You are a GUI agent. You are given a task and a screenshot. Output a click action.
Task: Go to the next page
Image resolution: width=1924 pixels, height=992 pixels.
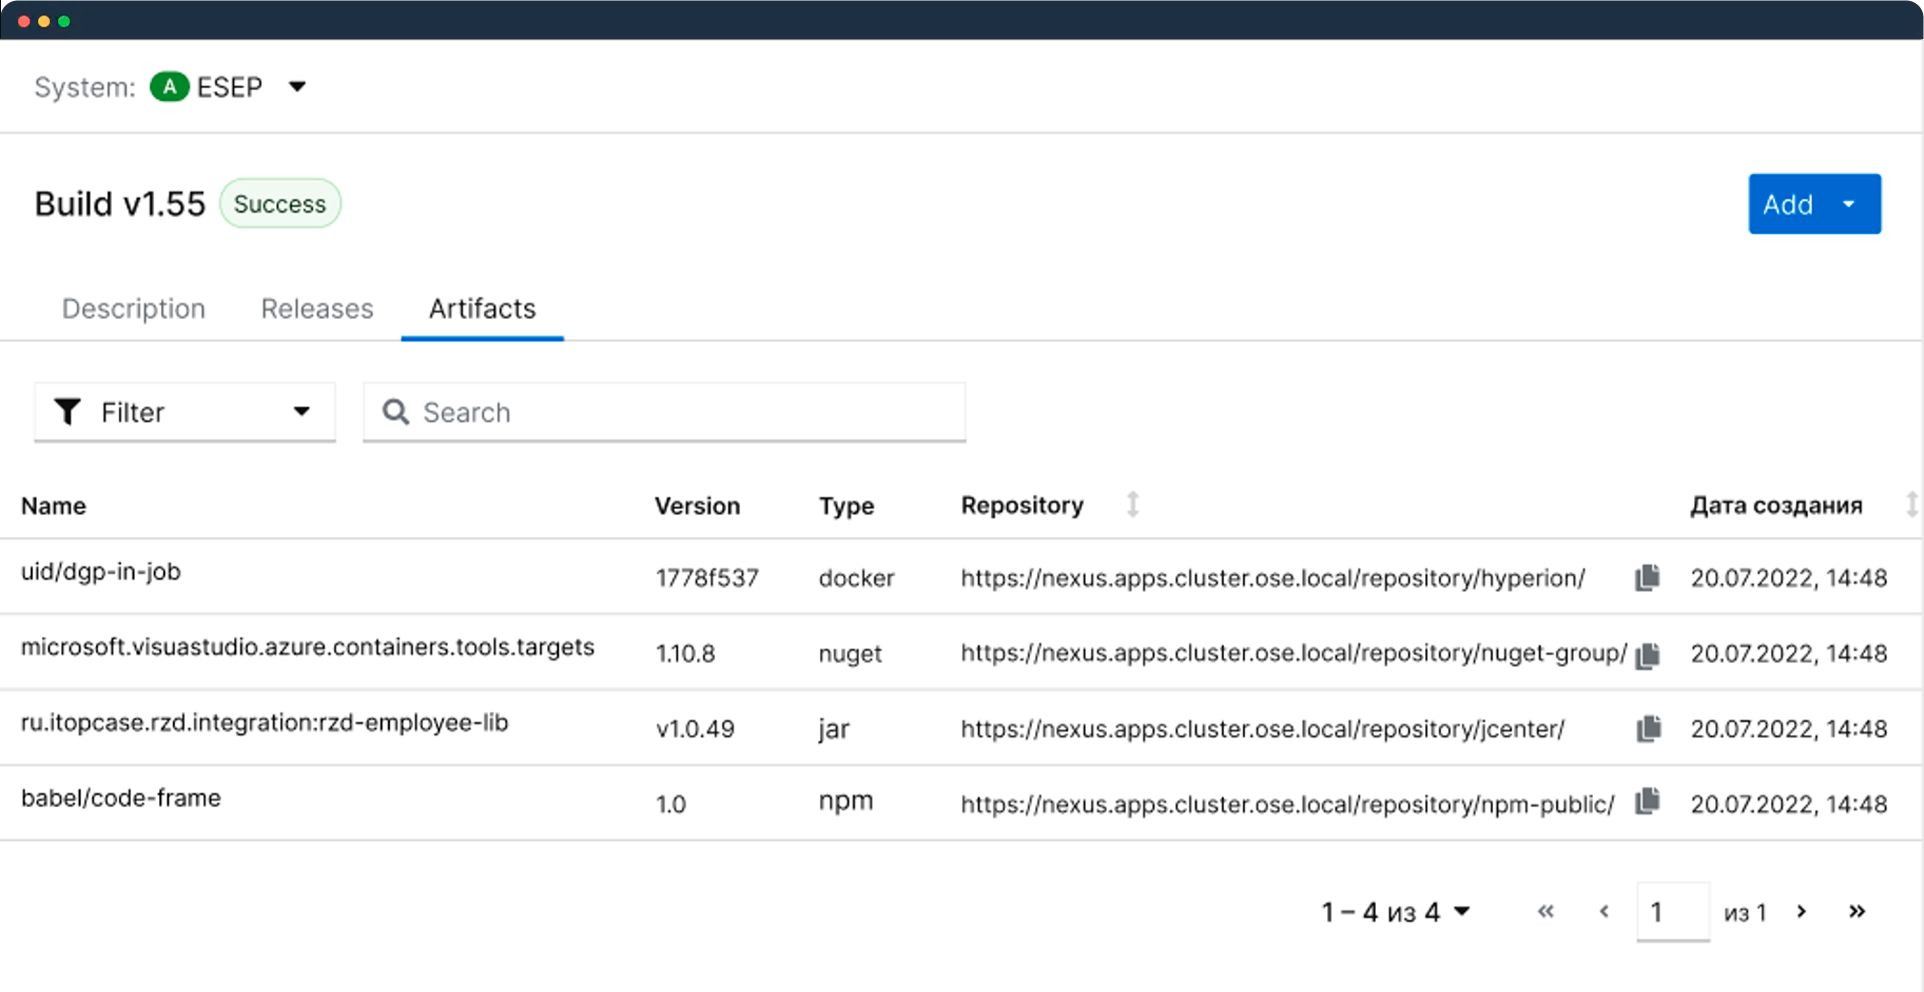(x=1801, y=912)
